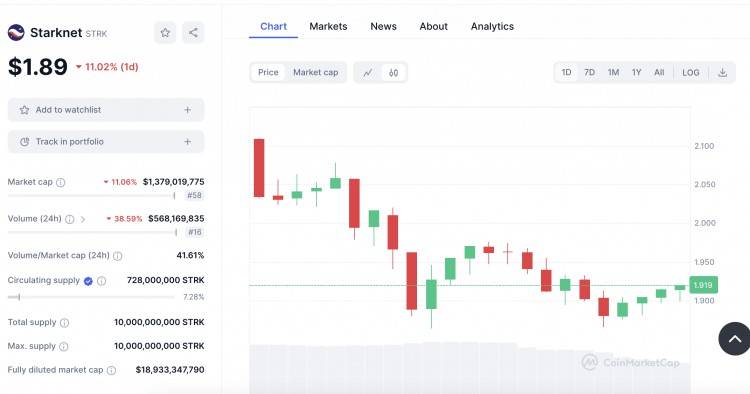
Task: Toggle the Price chart mode
Action: pyautogui.click(x=268, y=73)
